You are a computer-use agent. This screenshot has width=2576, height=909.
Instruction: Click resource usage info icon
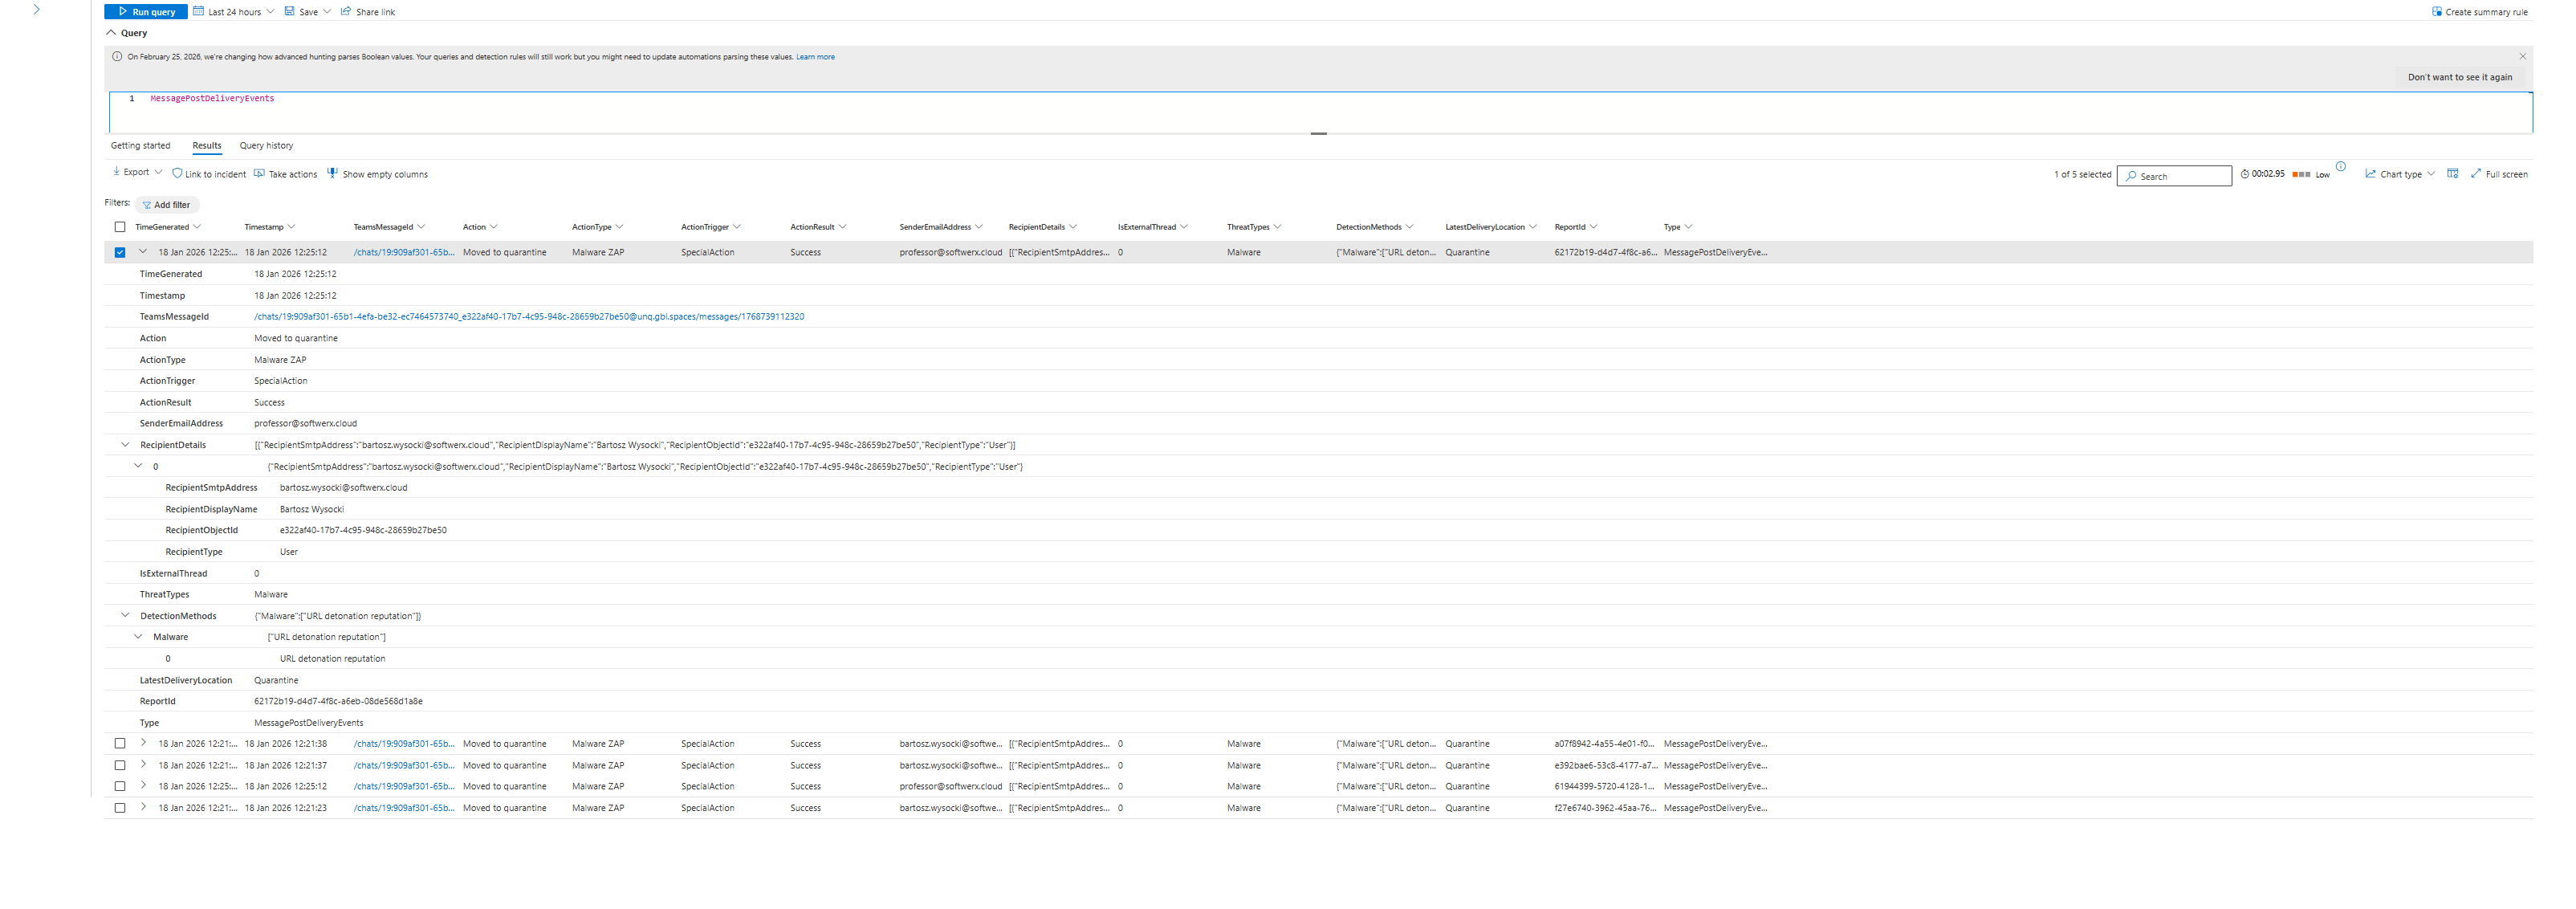click(x=2340, y=166)
